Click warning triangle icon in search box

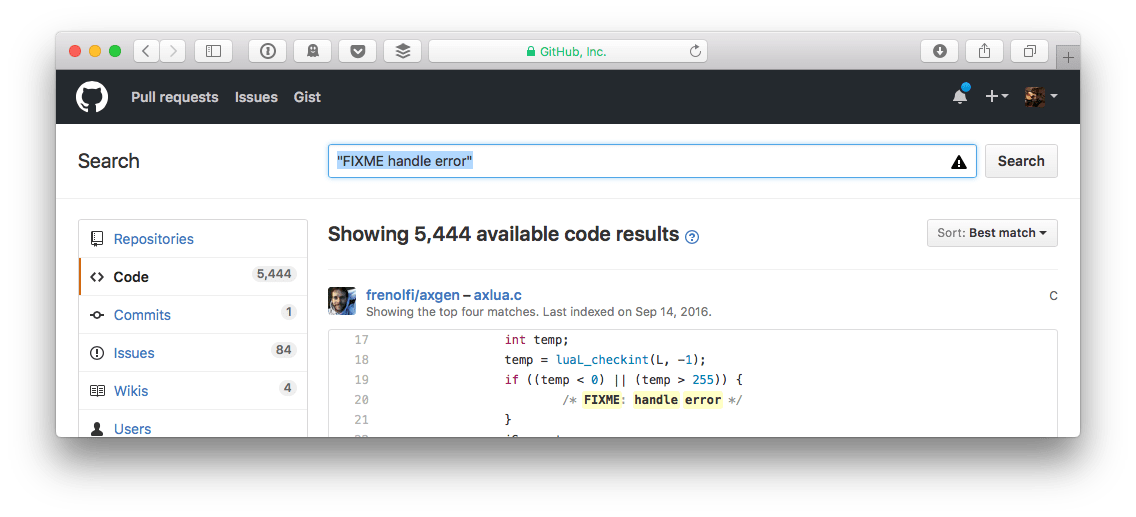coord(958,162)
